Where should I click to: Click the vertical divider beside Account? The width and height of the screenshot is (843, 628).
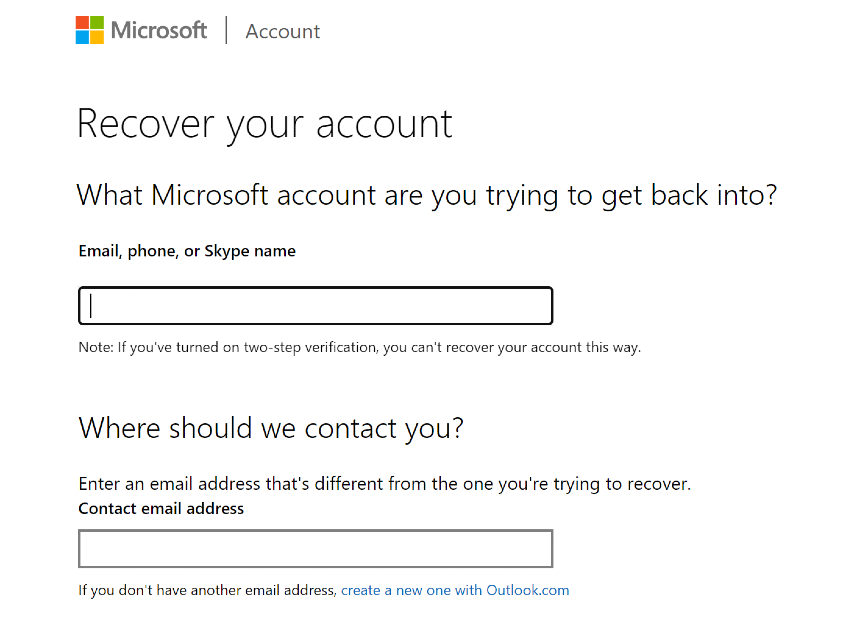pos(226,30)
